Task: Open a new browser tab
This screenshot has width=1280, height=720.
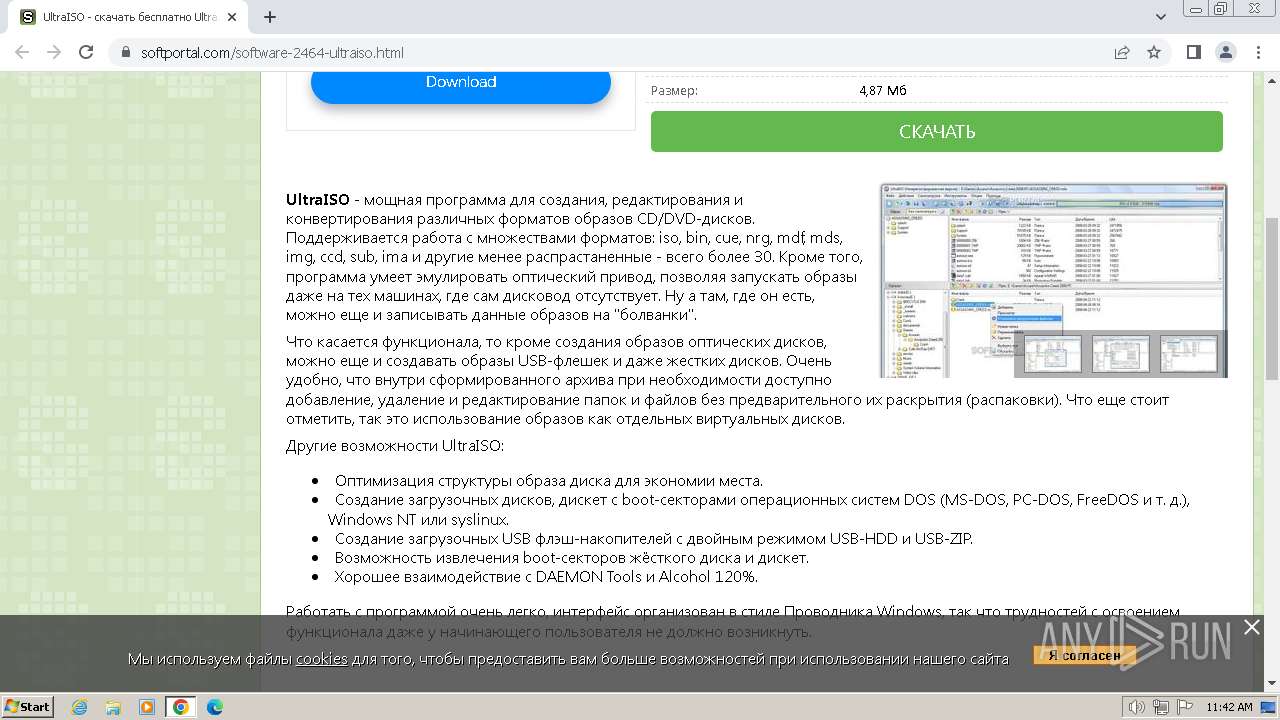Action: 270,17
